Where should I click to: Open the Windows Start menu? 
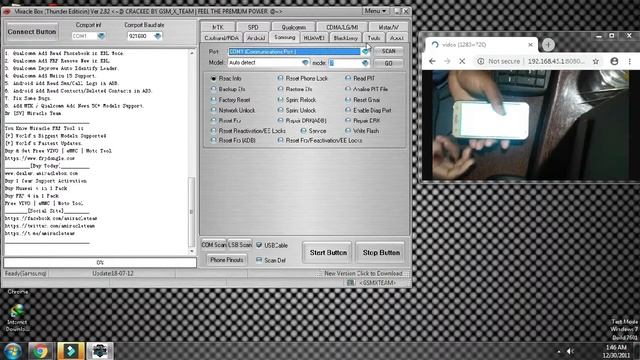coord(13,351)
